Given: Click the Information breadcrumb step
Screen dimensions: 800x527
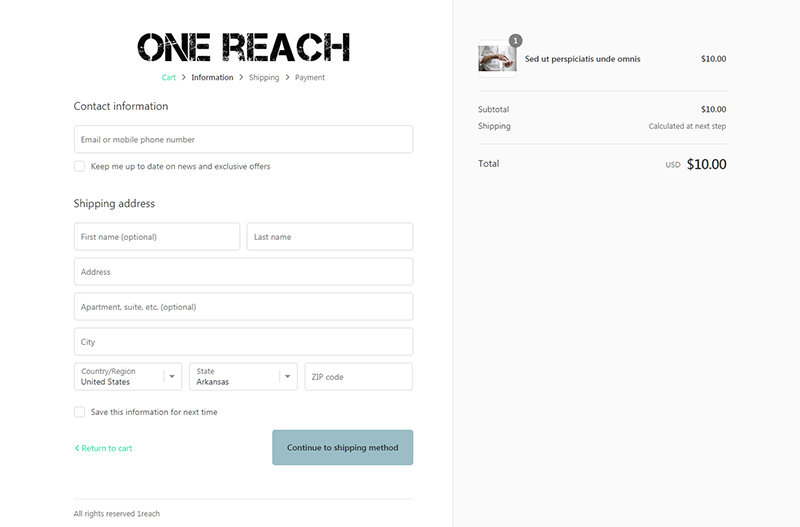Looking at the screenshot, I should pyautogui.click(x=212, y=77).
